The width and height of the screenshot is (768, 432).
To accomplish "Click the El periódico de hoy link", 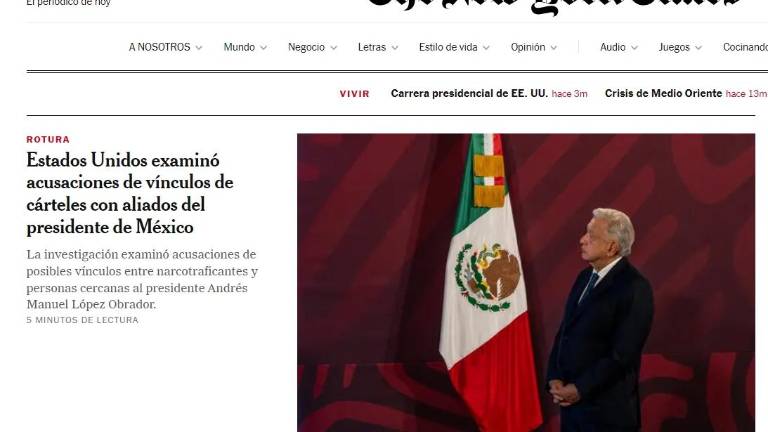I will pos(69,3).
